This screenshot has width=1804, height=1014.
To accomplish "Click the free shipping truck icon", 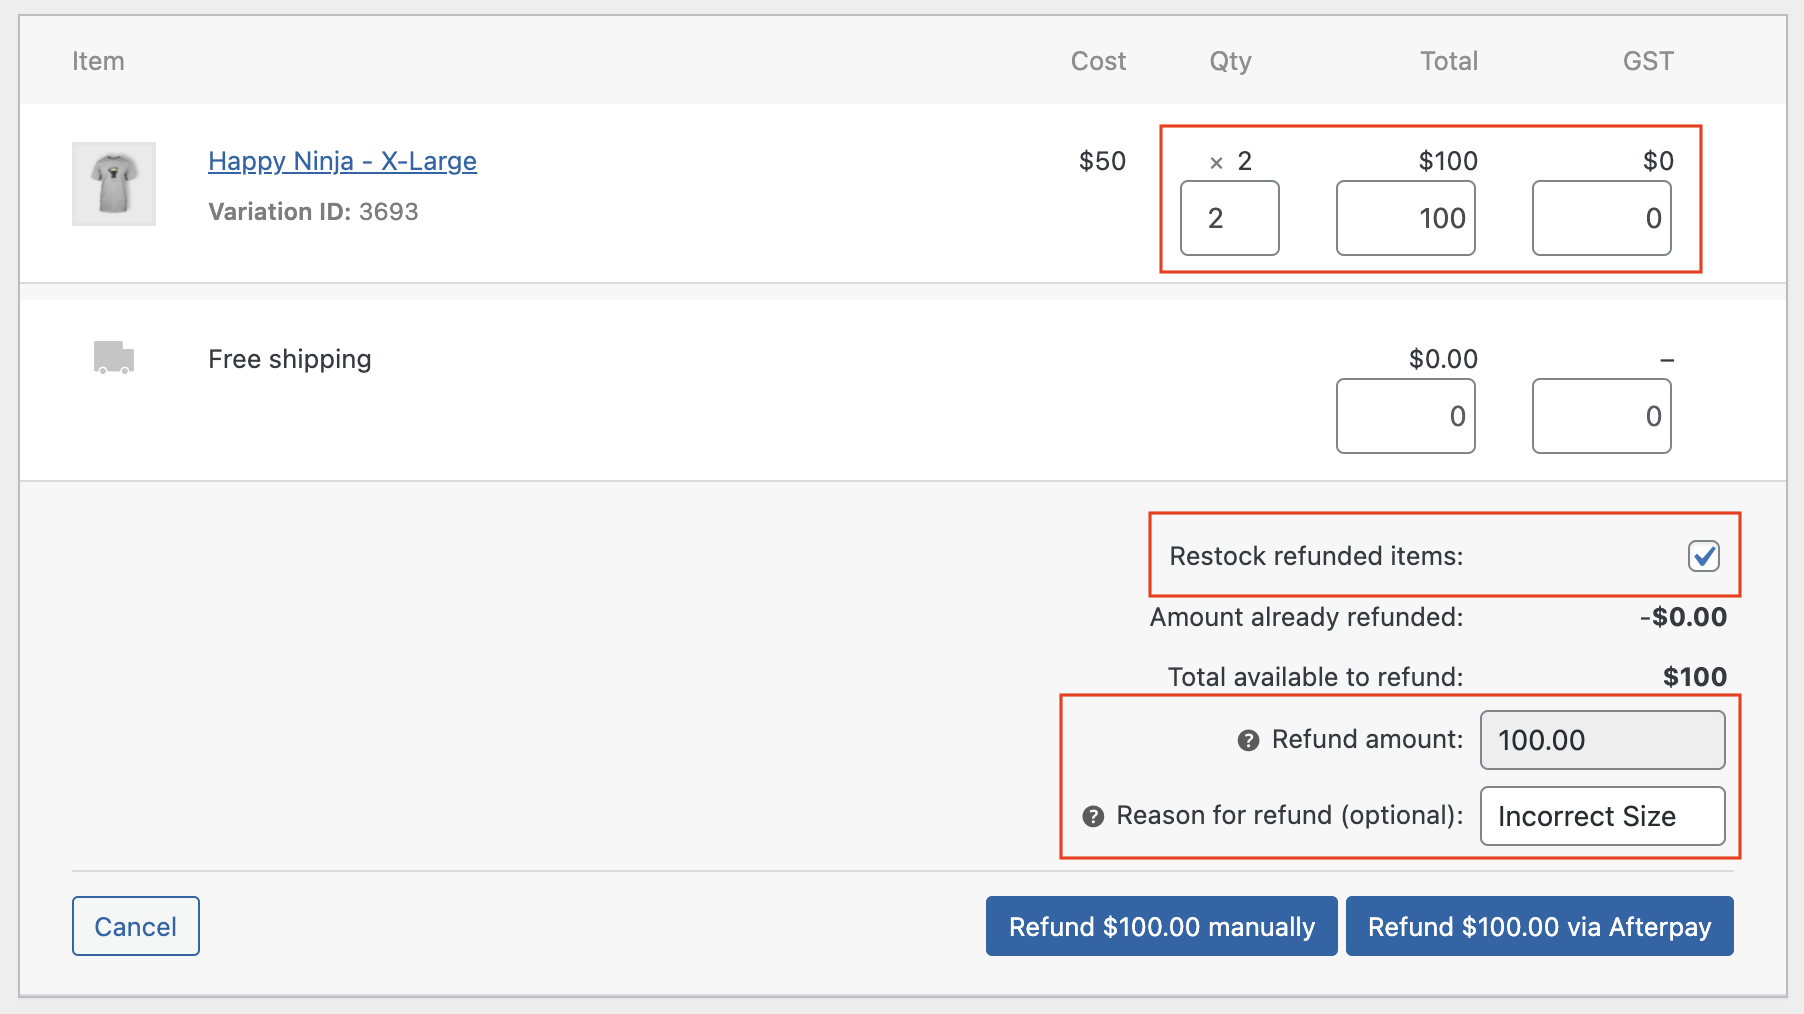I will [x=114, y=357].
